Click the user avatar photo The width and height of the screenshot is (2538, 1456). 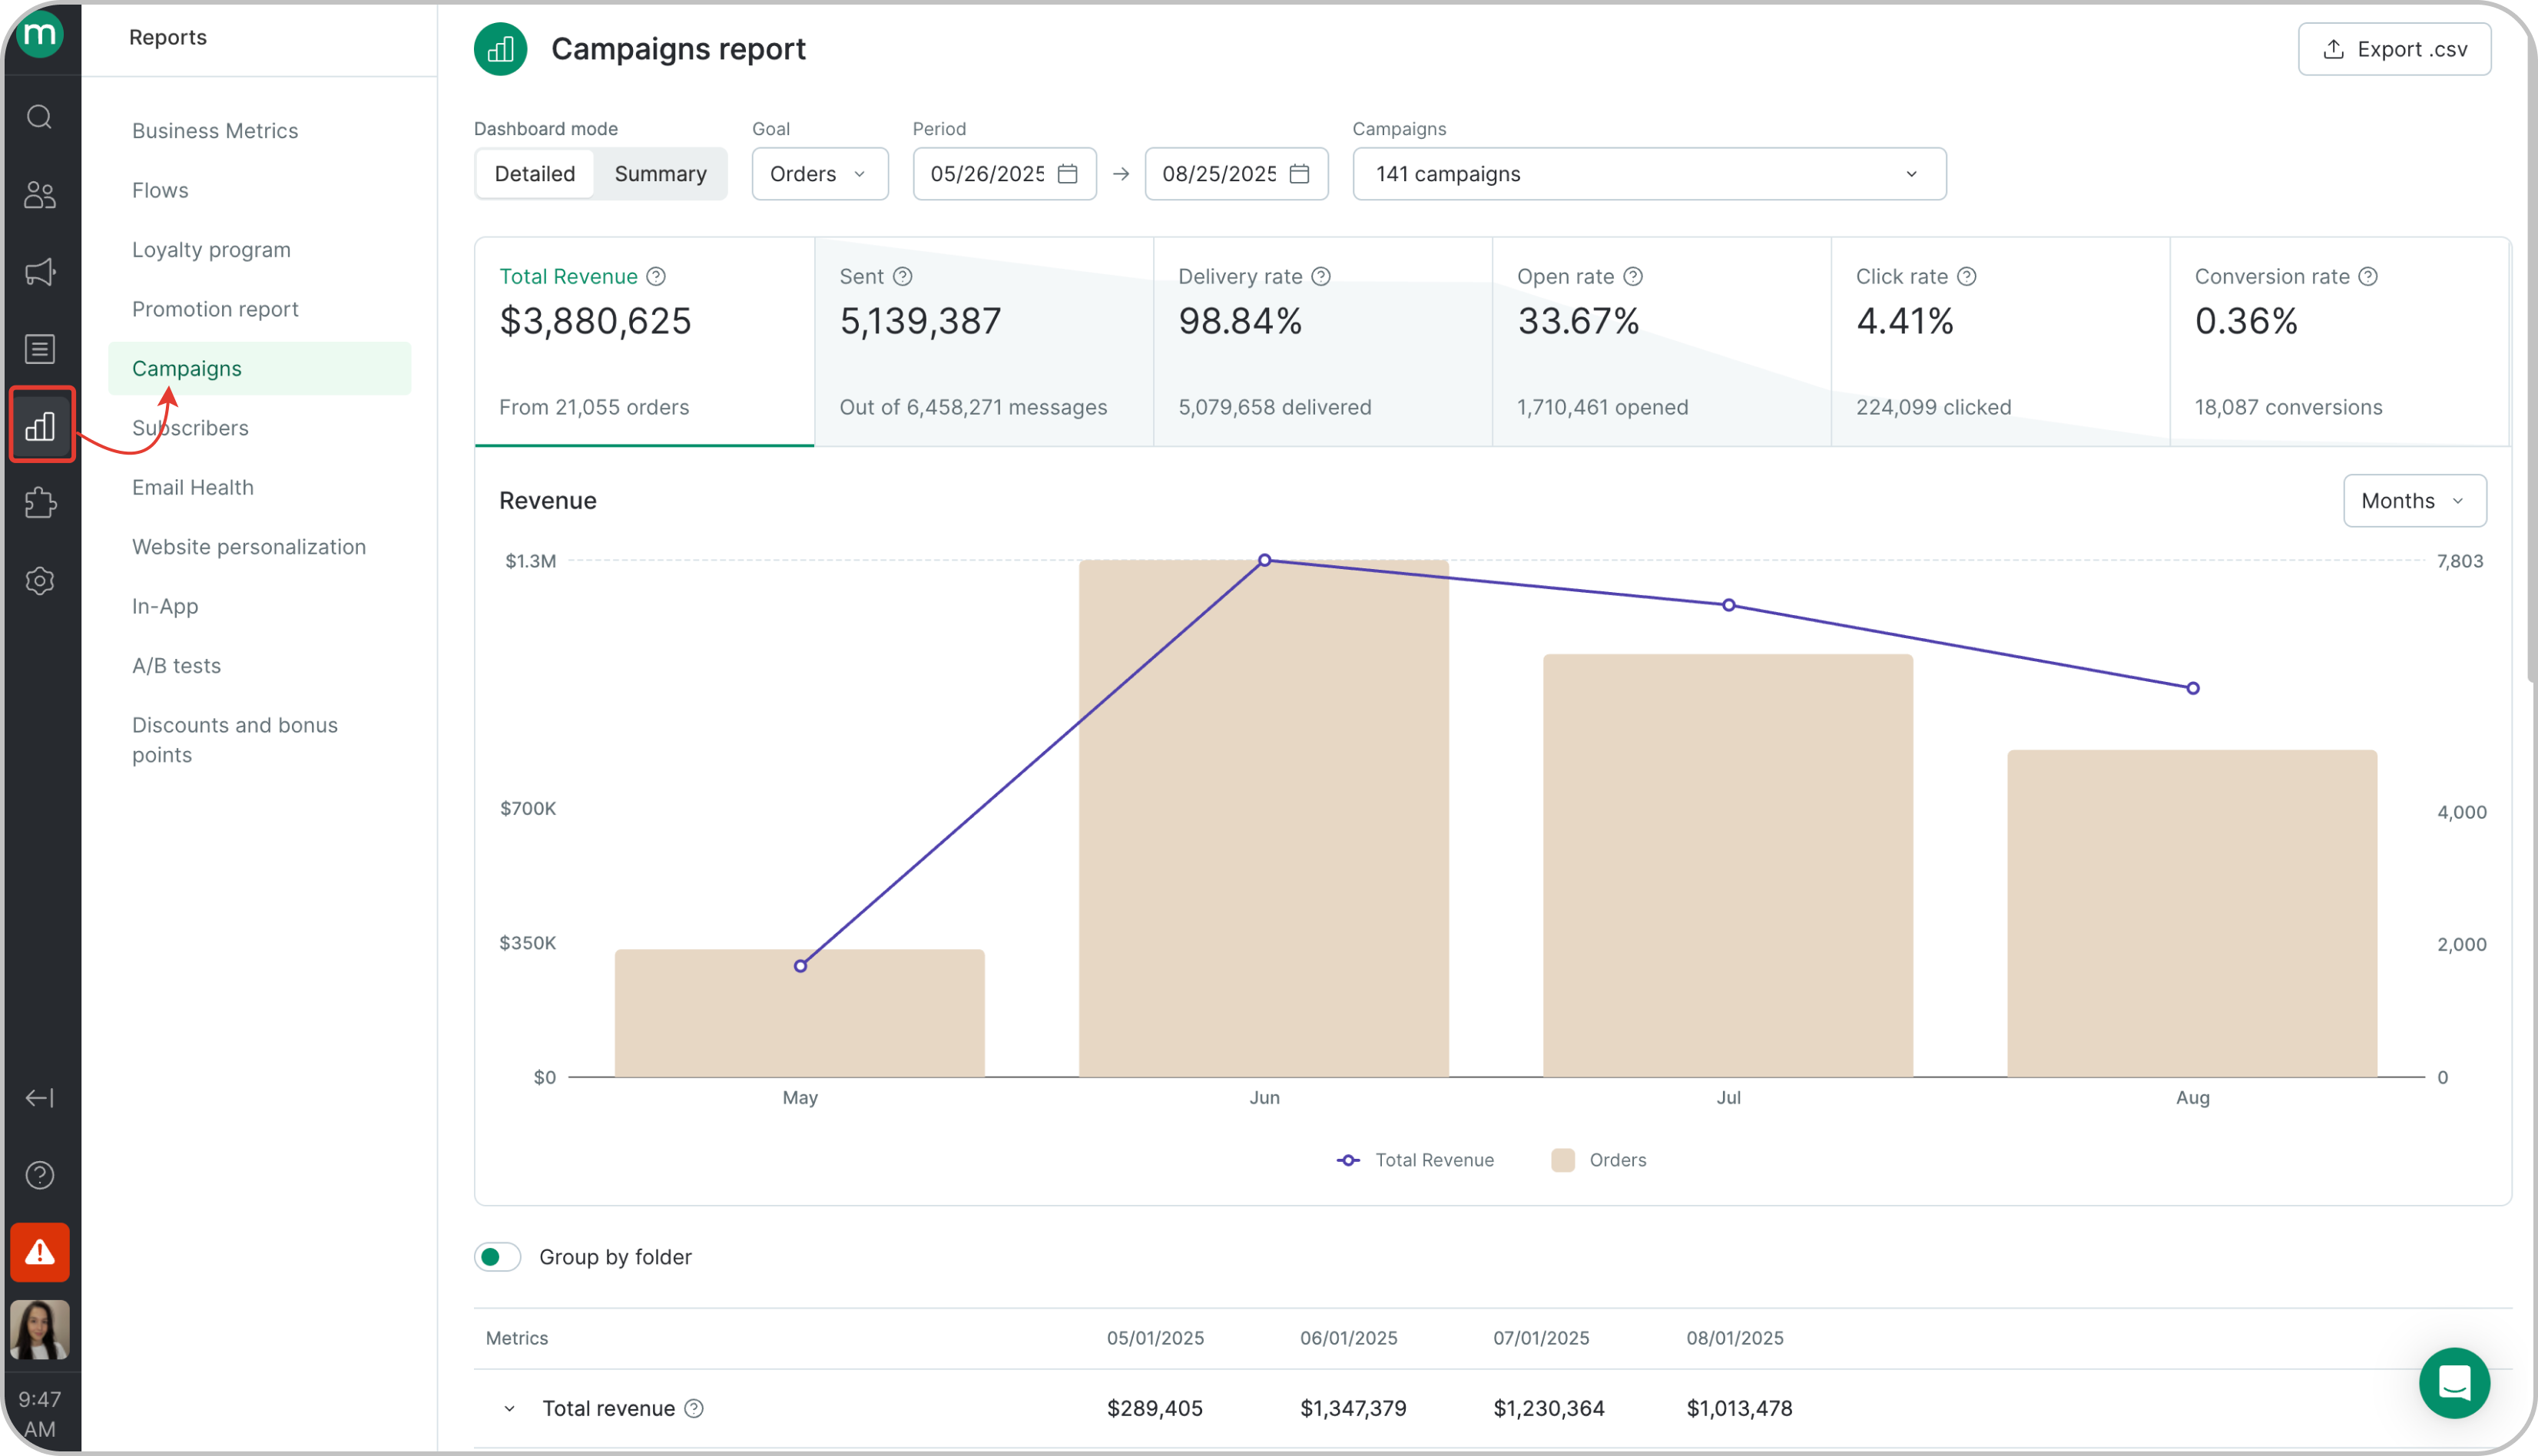(x=40, y=1330)
